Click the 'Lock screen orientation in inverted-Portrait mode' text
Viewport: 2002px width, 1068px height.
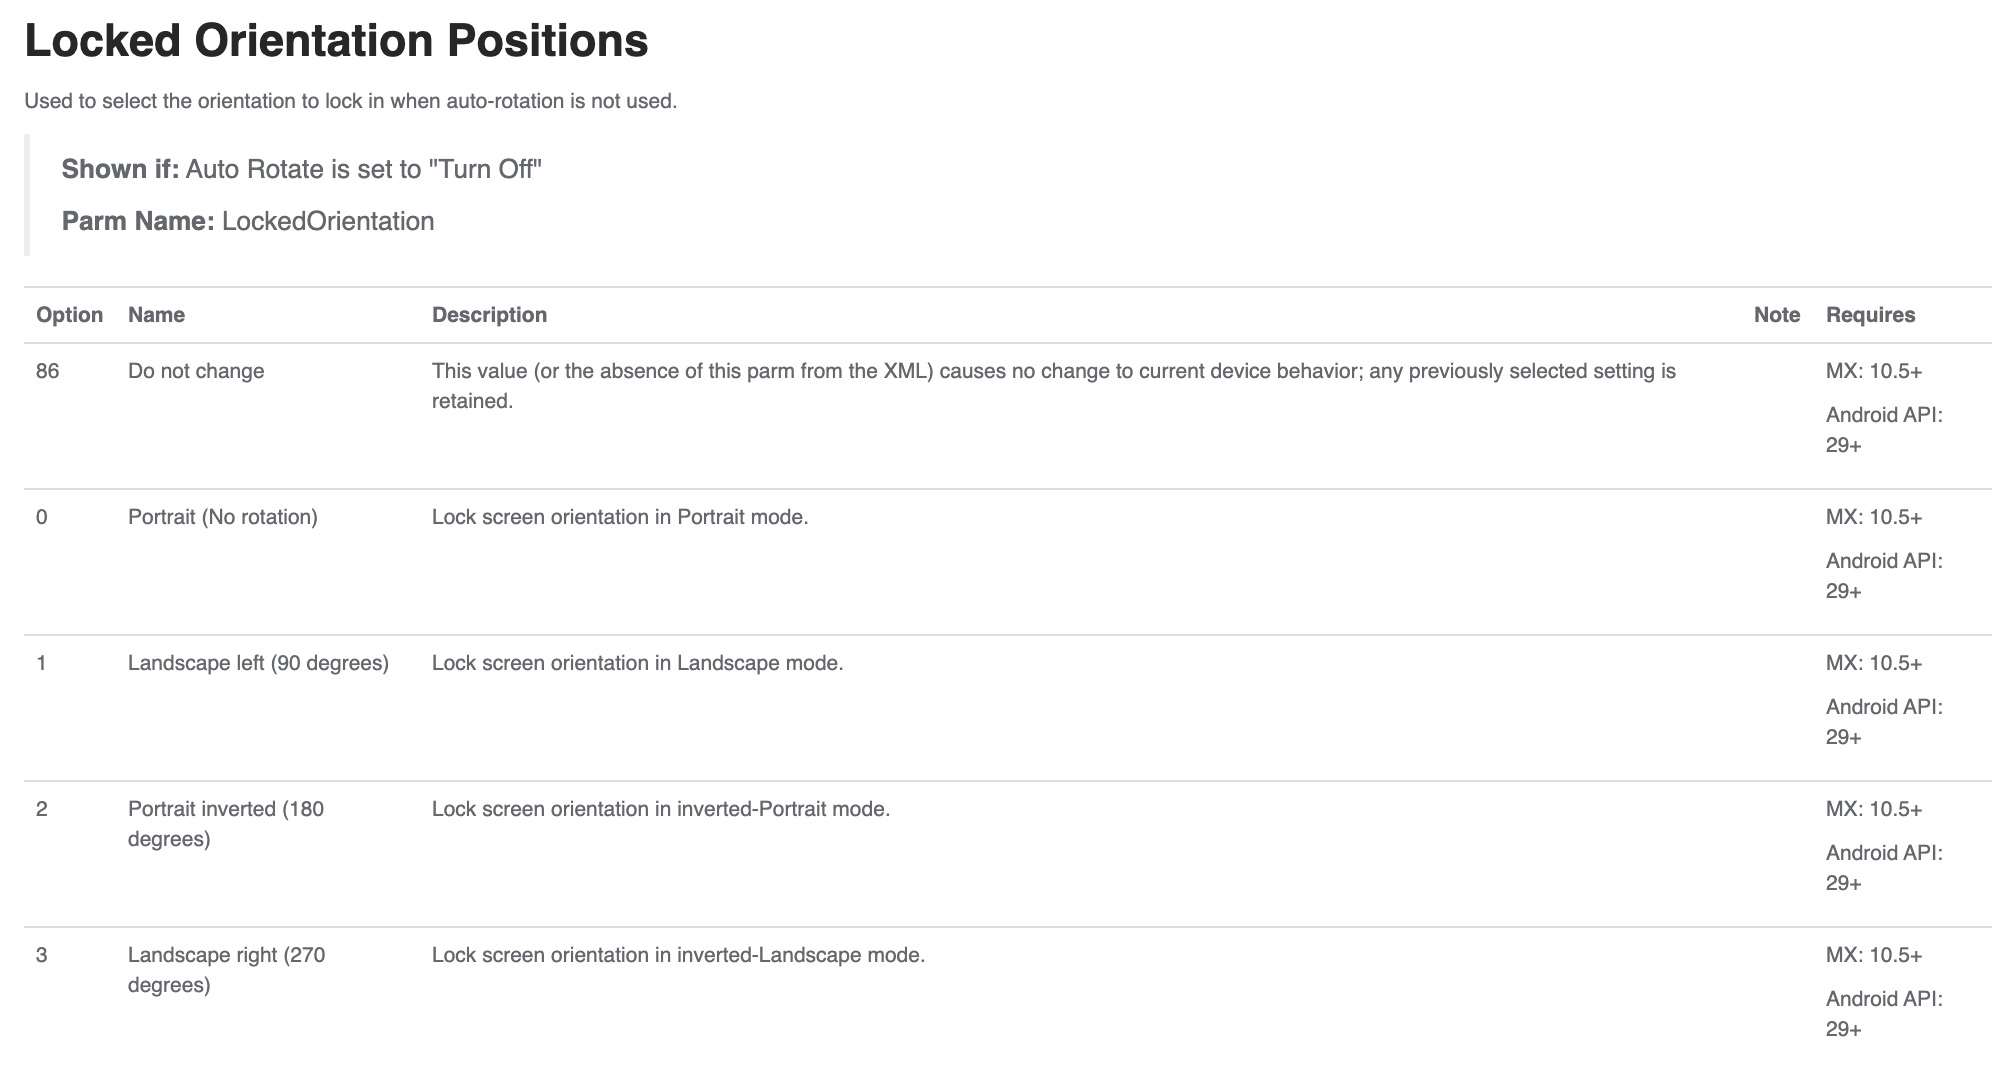(660, 809)
